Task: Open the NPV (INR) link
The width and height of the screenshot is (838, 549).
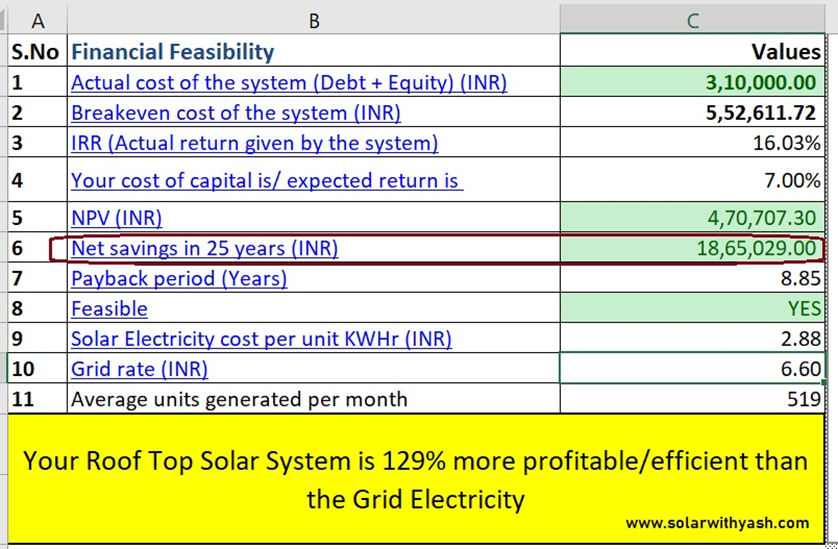Action: [x=116, y=217]
